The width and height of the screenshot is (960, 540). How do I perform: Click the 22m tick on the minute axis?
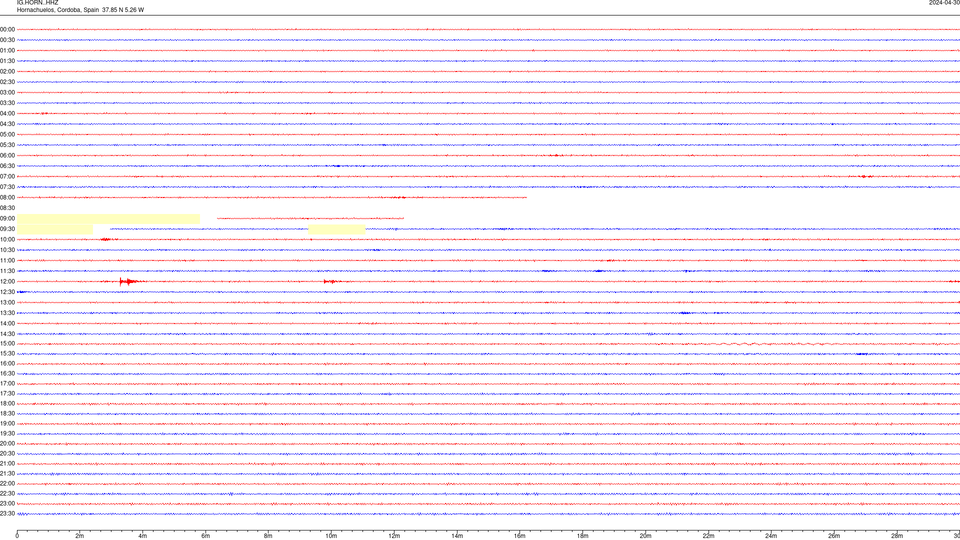click(708, 536)
